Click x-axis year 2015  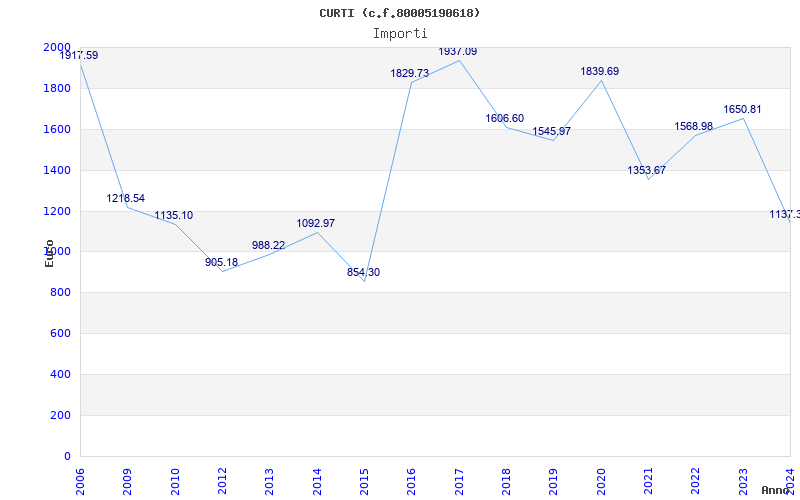(364, 482)
